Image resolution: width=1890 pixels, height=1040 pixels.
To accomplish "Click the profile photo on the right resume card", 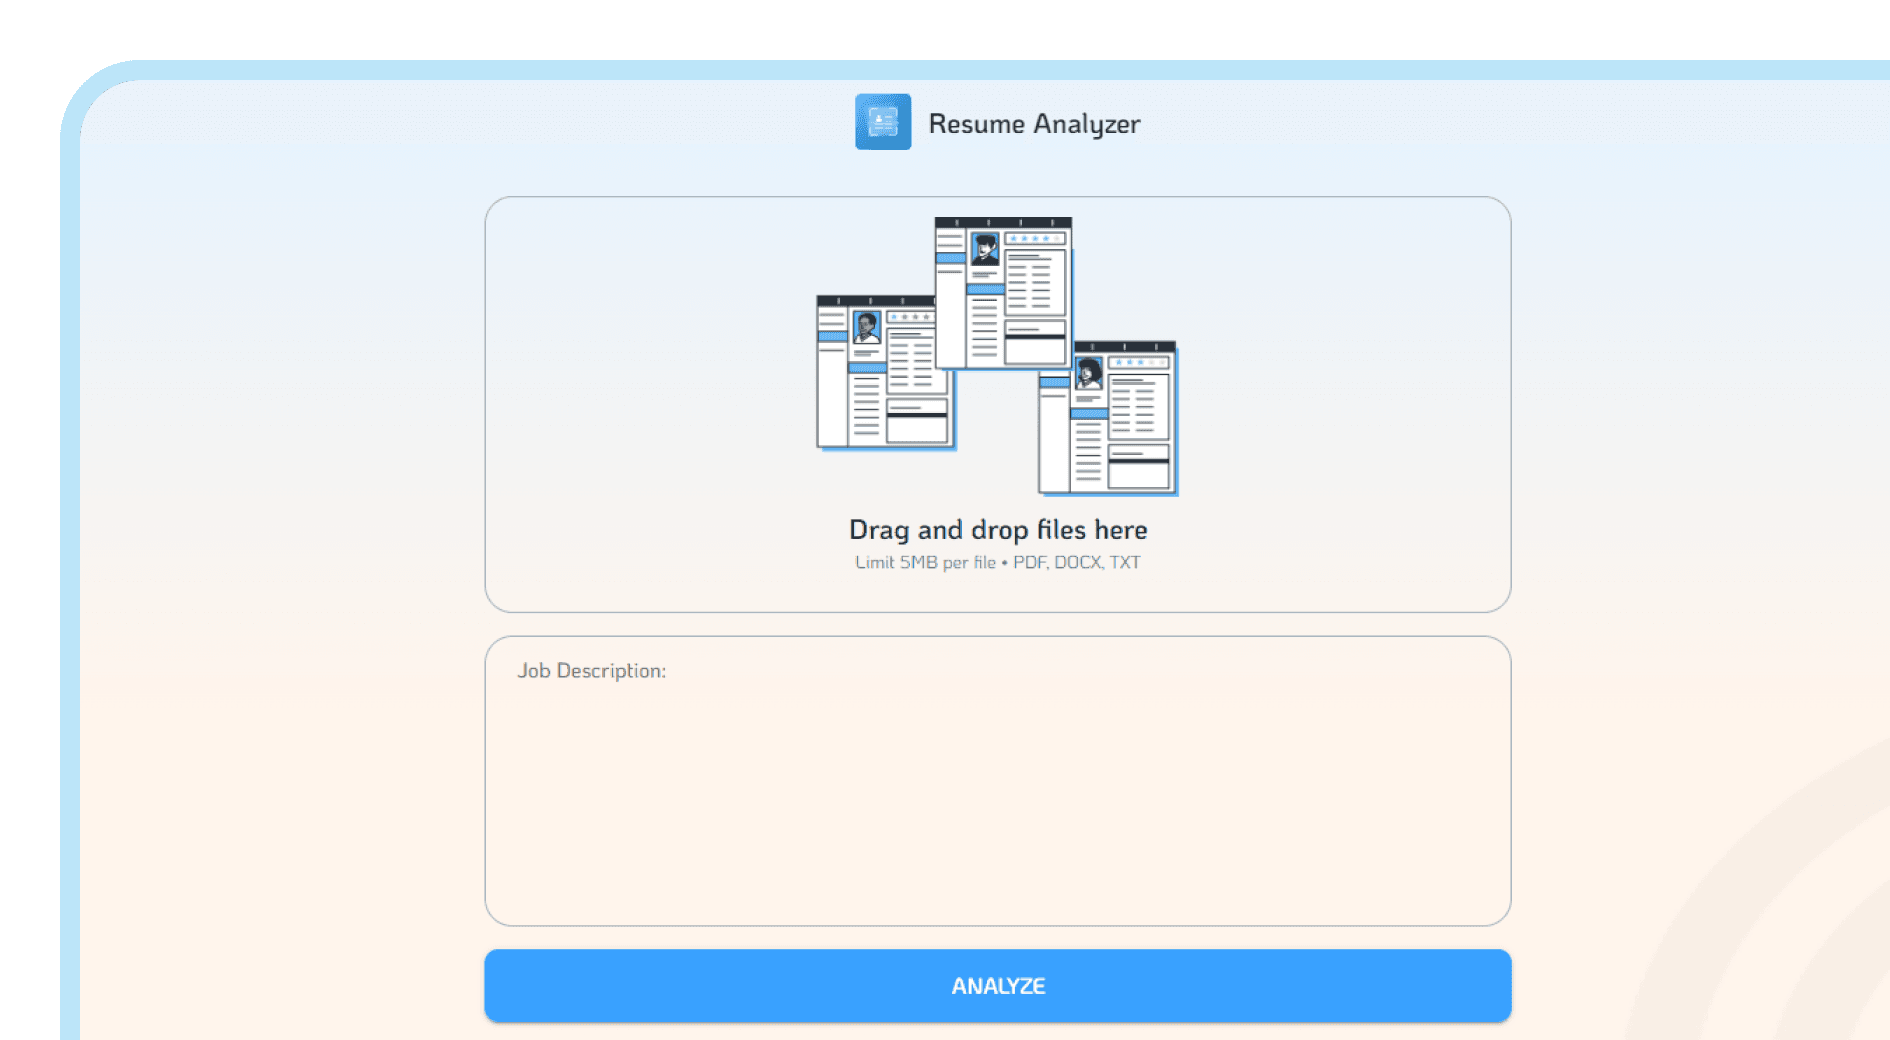I will (1087, 372).
